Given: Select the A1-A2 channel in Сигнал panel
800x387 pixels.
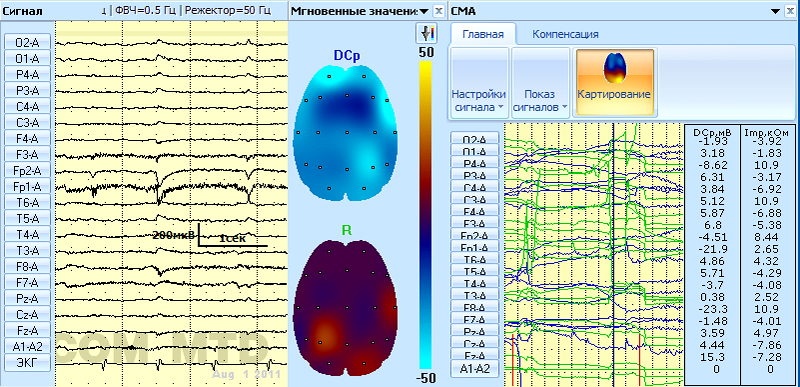Looking at the screenshot, I should (28, 346).
